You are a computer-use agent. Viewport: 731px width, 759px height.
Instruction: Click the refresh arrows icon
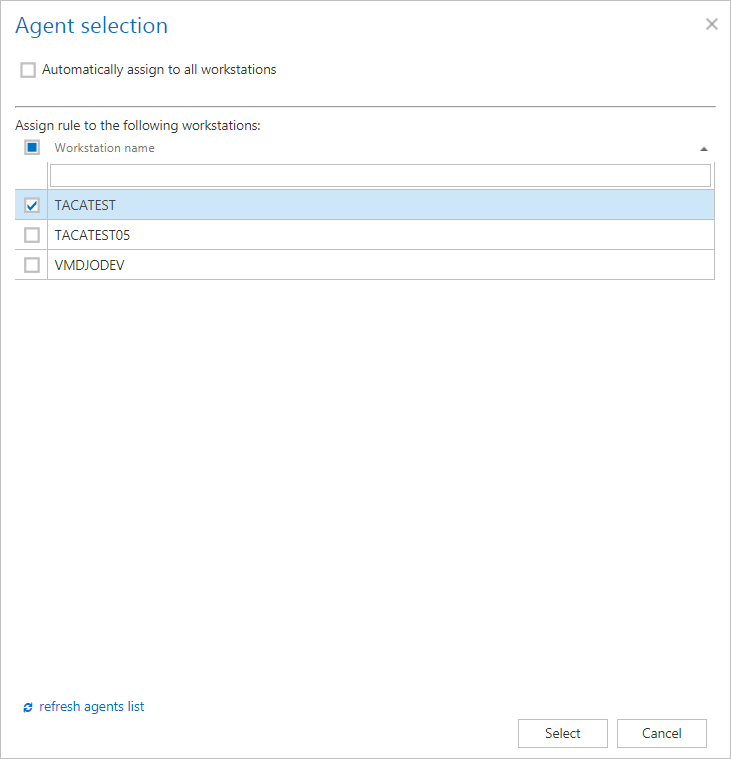click(x=28, y=708)
